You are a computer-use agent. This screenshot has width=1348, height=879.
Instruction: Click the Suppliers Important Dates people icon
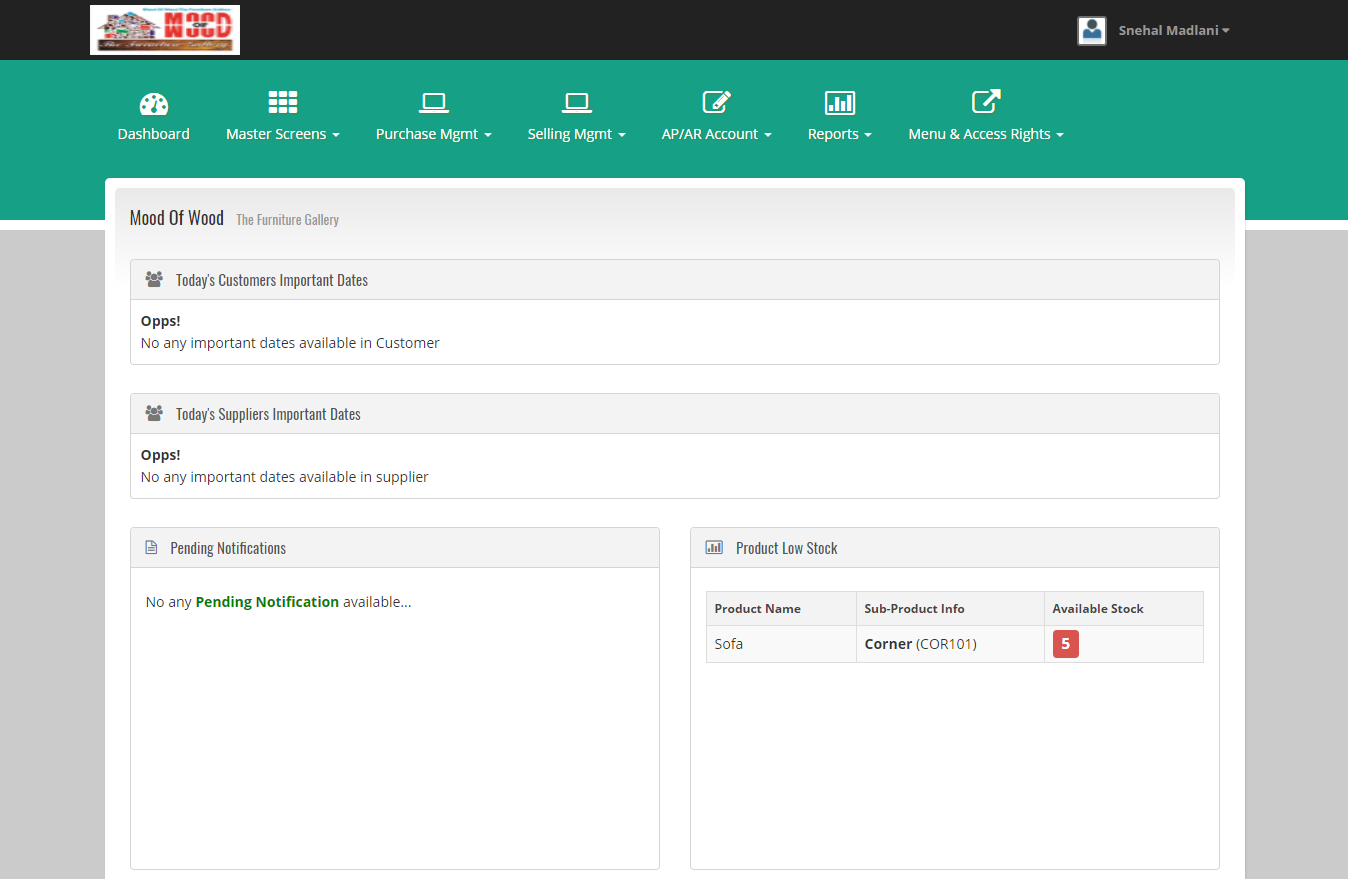click(x=154, y=414)
